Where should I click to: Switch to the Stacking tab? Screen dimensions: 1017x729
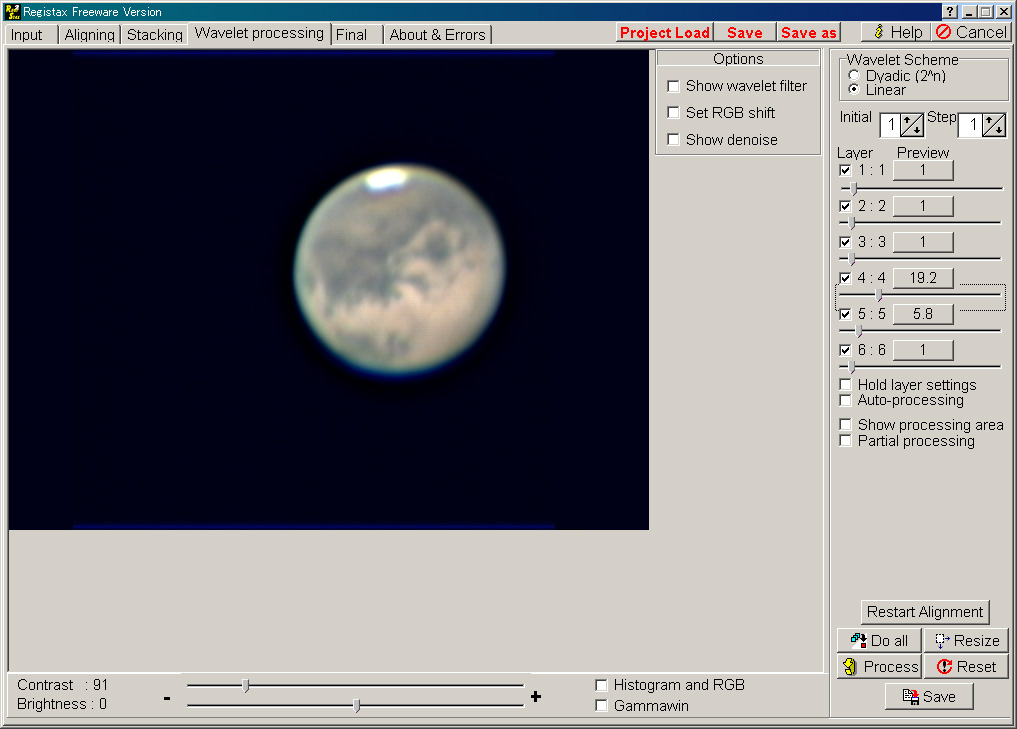tap(154, 35)
